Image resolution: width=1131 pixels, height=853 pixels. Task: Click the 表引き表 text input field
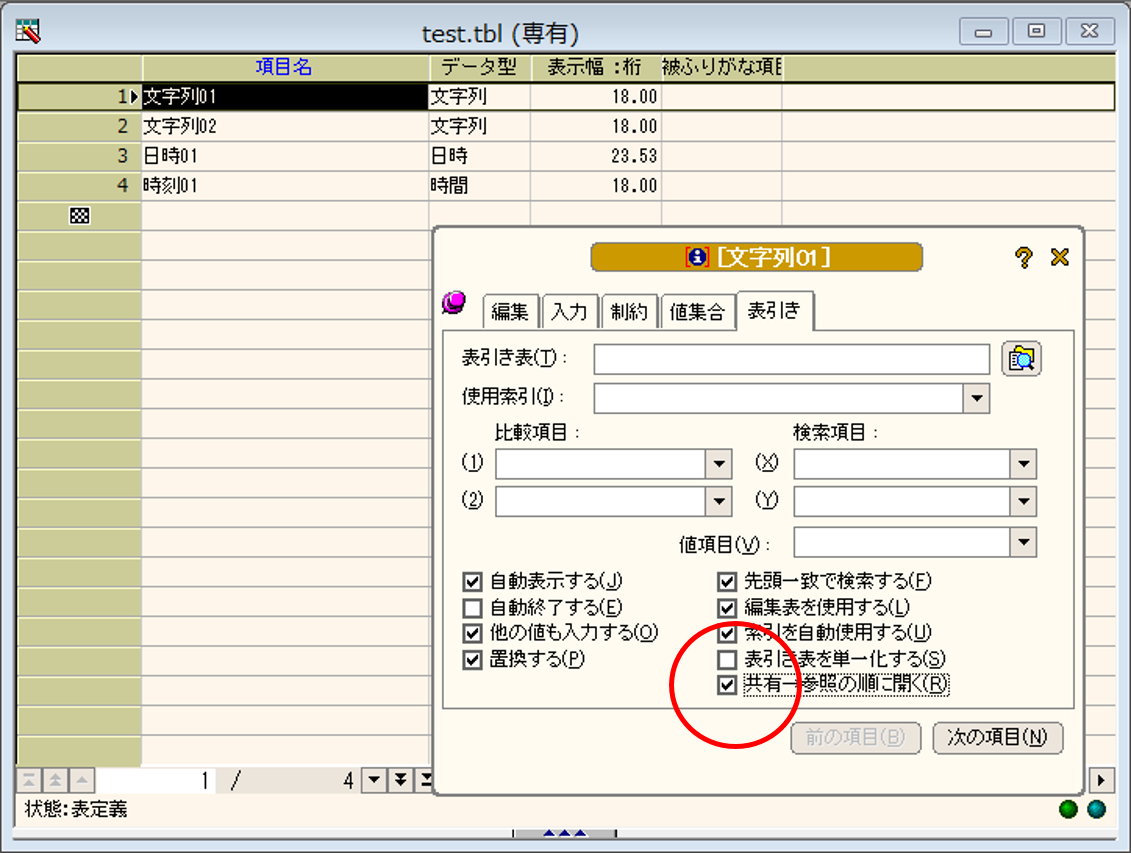[791, 359]
